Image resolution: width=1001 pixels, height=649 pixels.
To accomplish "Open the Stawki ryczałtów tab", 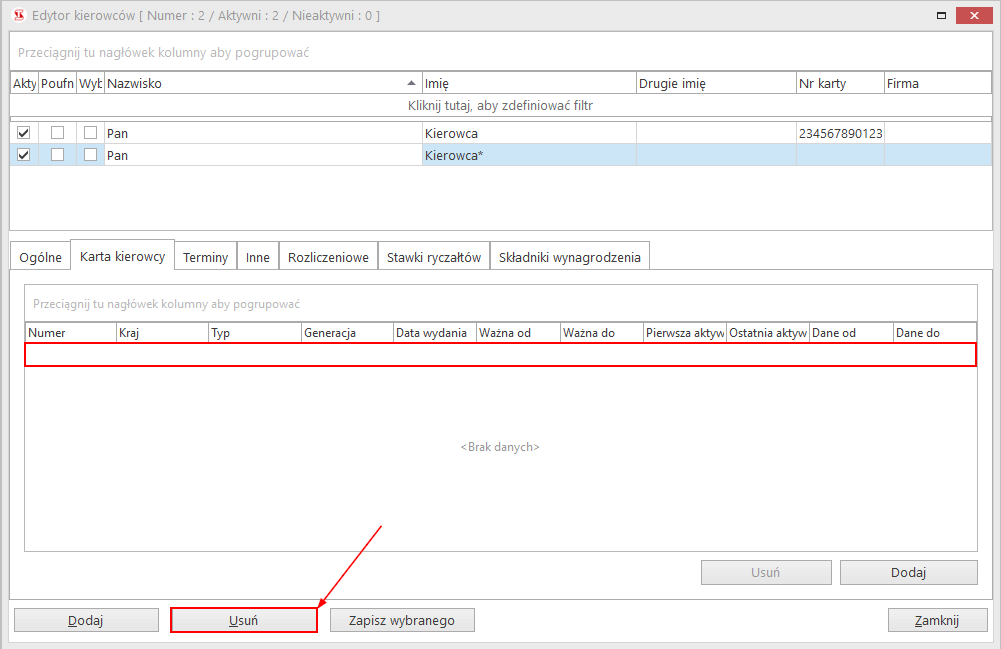I will pos(434,257).
